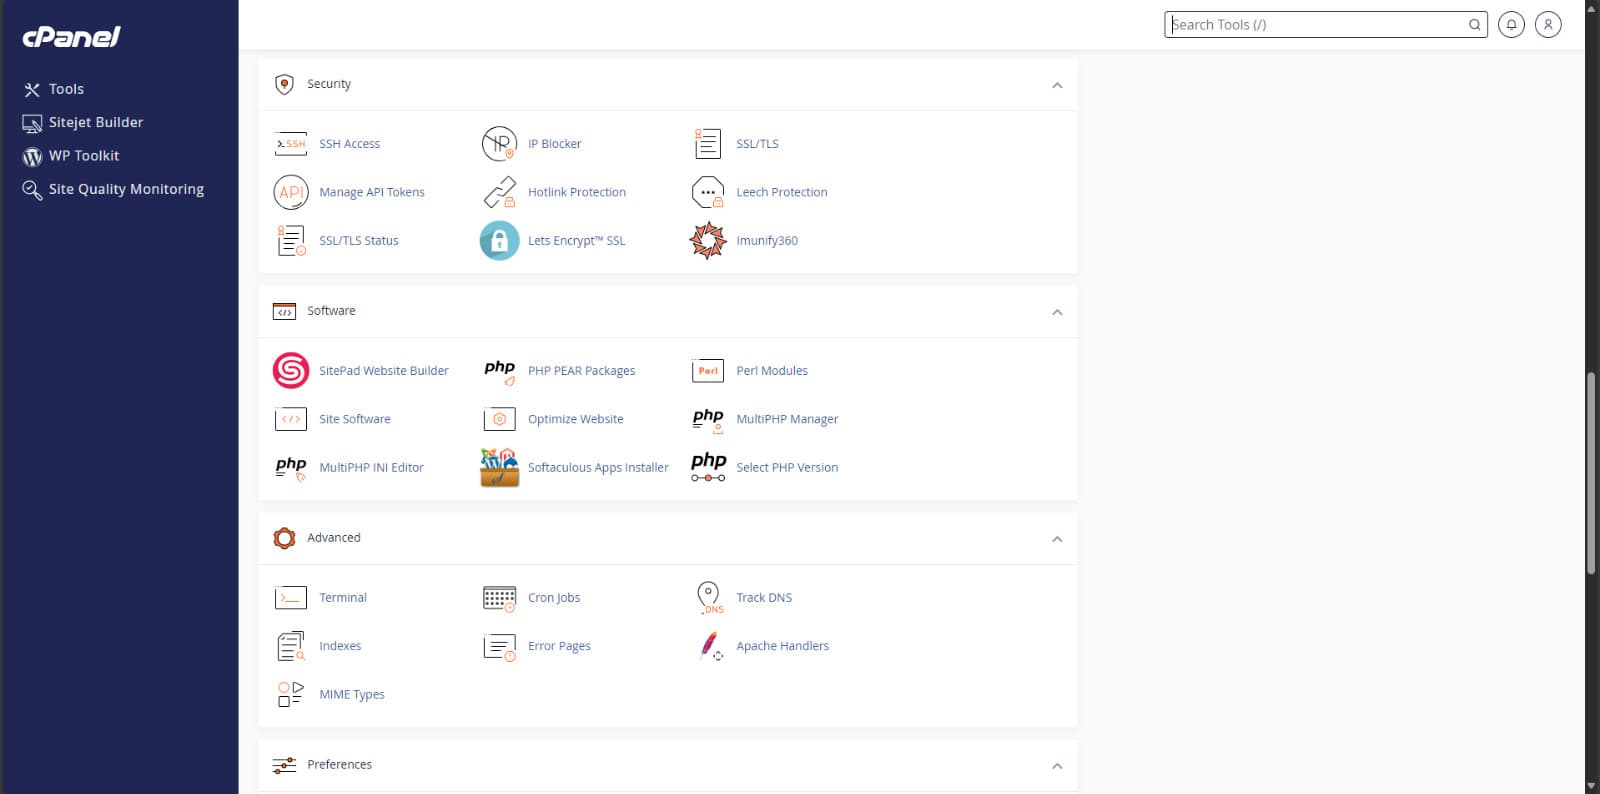Open WP Toolkit from sidebar
Image resolution: width=1600 pixels, height=794 pixels.
[83, 156]
